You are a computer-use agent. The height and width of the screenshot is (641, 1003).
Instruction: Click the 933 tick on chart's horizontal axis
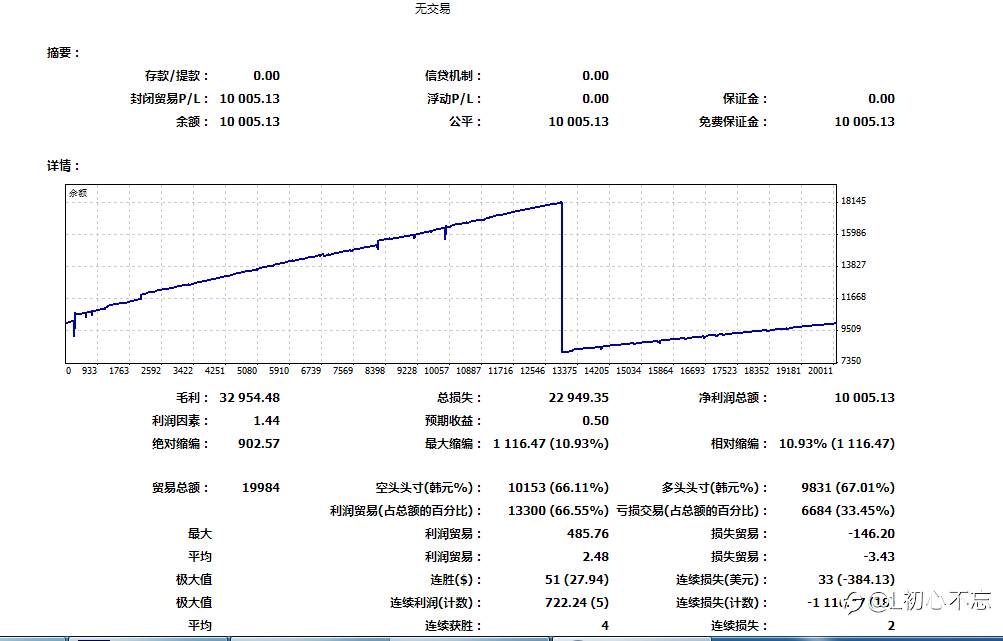point(90,370)
